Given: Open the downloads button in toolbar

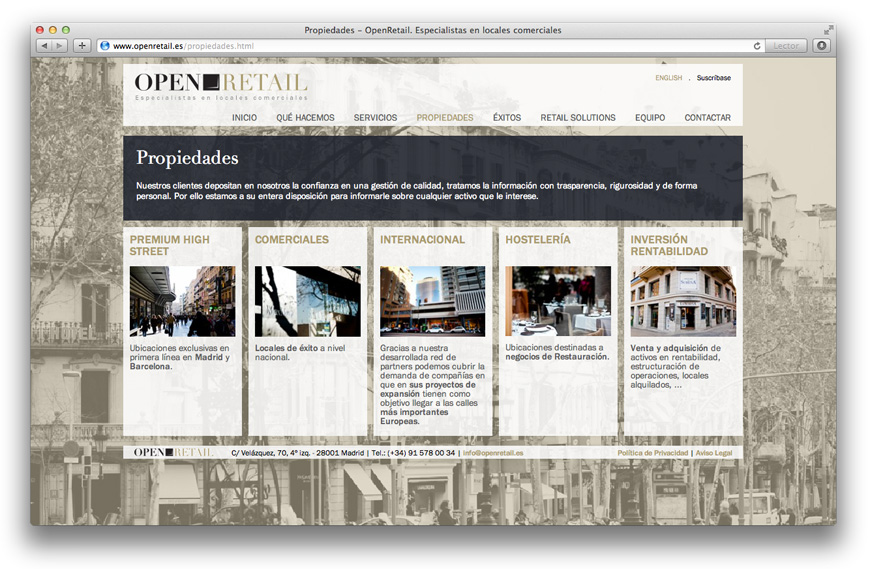Looking at the screenshot, I should (x=822, y=46).
